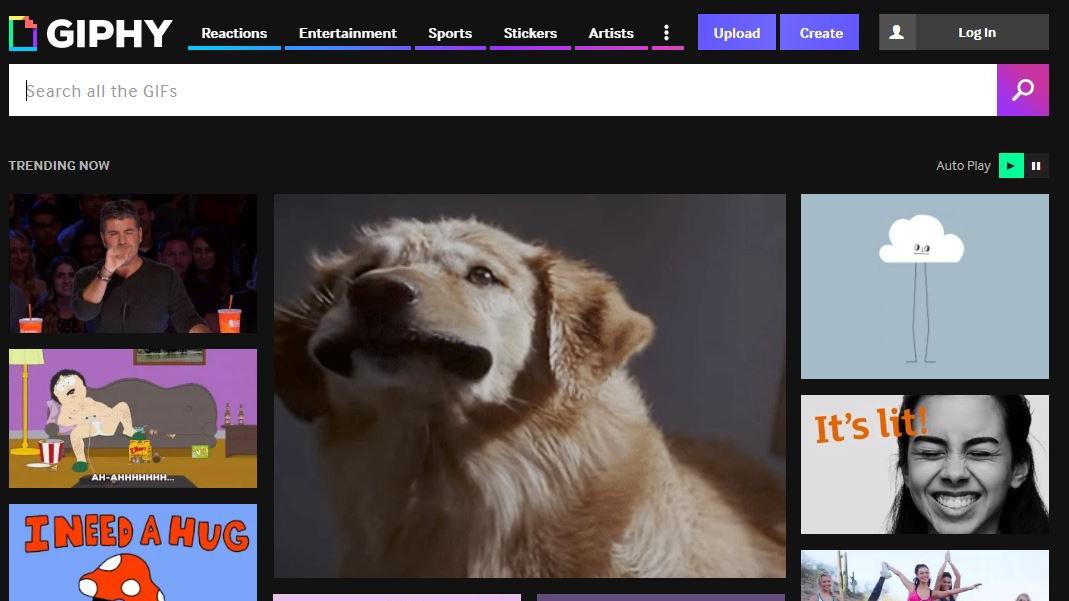Browse the Artists section
The height and width of the screenshot is (601, 1069).
tap(611, 33)
